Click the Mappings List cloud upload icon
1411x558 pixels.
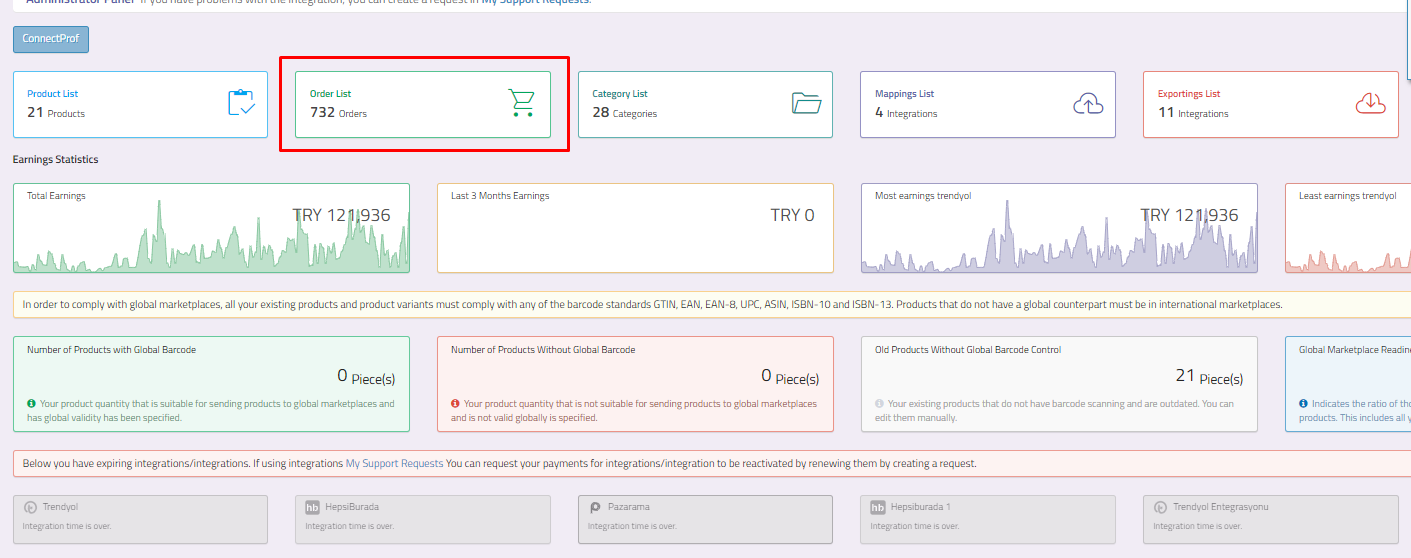(1088, 103)
